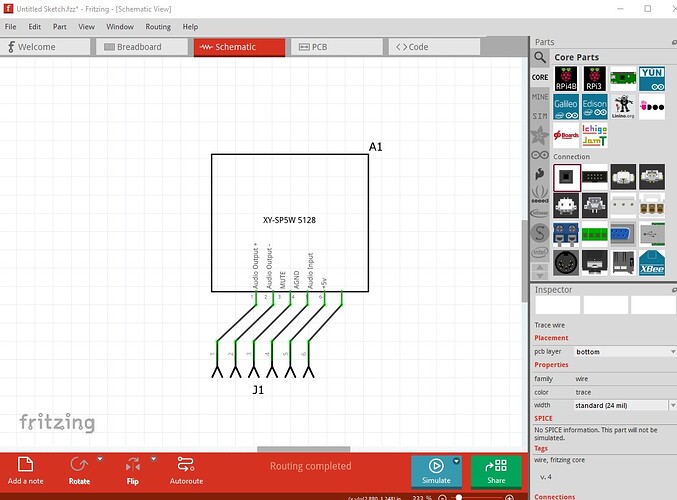Screen dimensions: 677x500
Task: Open Simulate options dropdown arrow
Action: point(456,461)
